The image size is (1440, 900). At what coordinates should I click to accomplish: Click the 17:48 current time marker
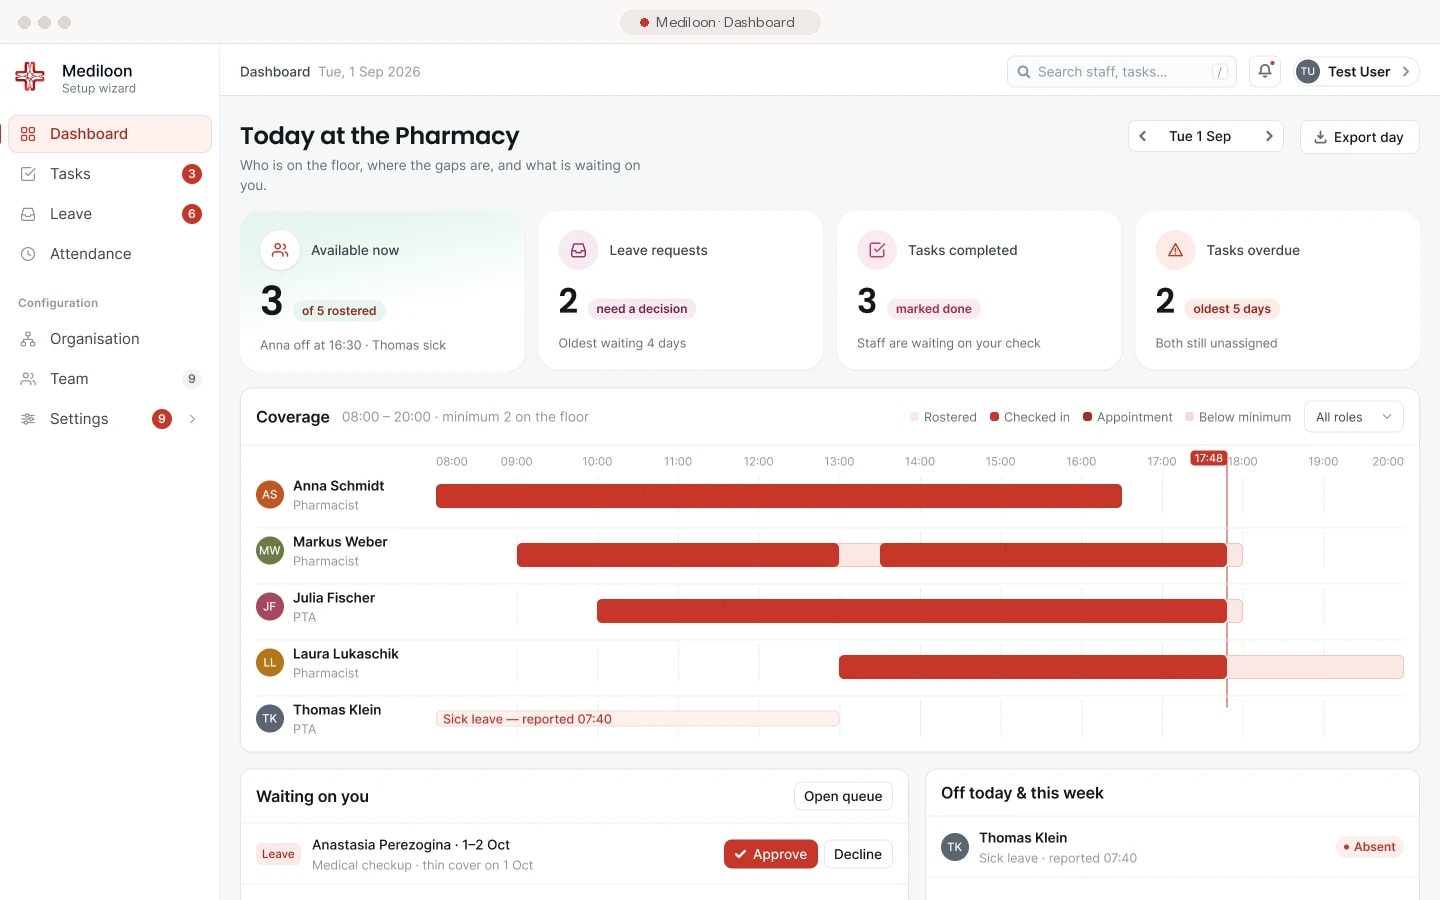[1208, 458]
